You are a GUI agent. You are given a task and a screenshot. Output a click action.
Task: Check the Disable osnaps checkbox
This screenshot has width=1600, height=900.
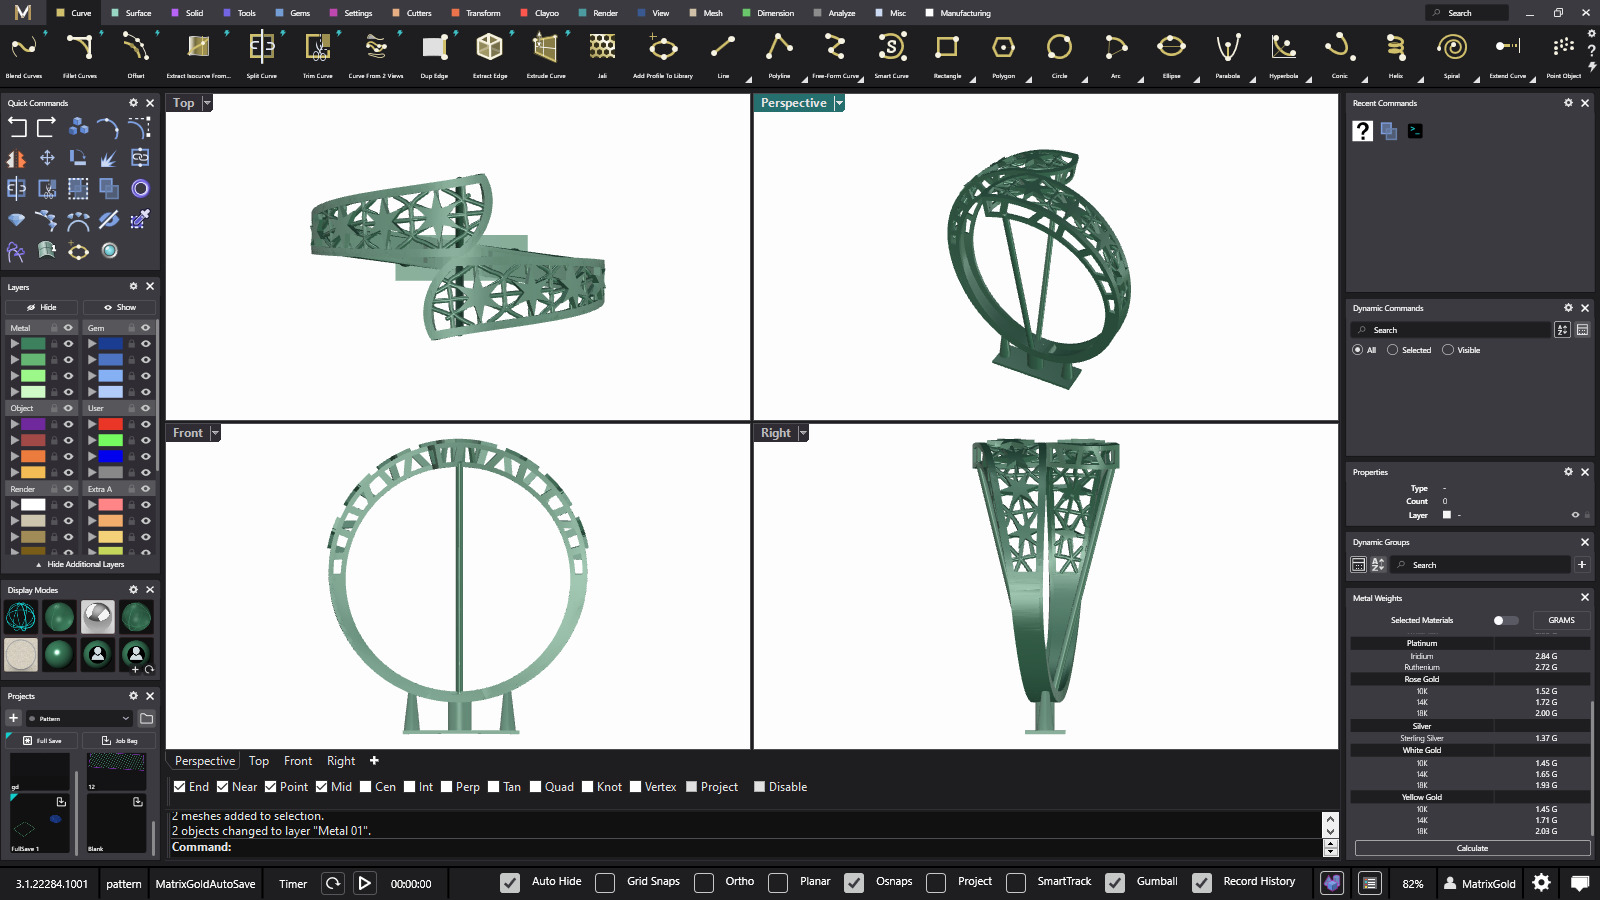[x=760, y=787]
